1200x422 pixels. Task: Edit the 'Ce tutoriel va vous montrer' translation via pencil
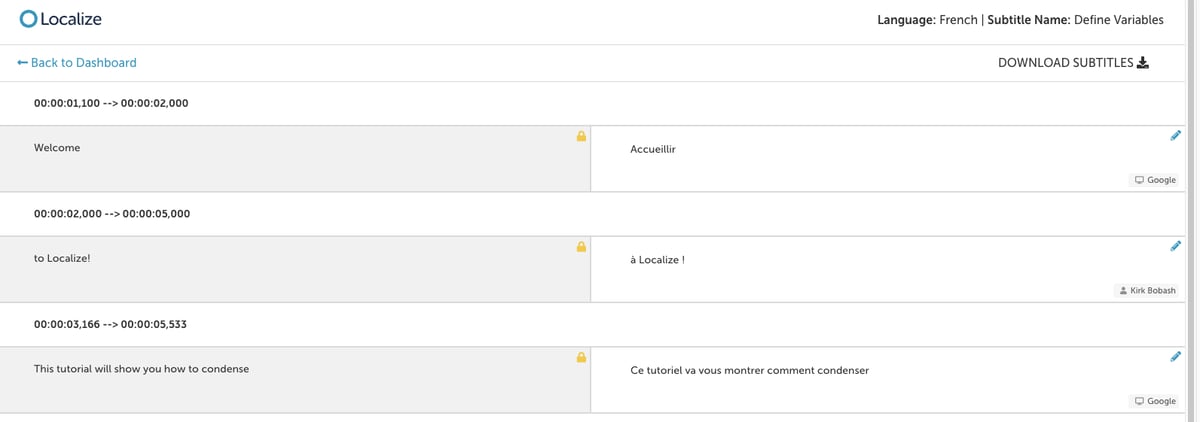tap(1176, 356)
